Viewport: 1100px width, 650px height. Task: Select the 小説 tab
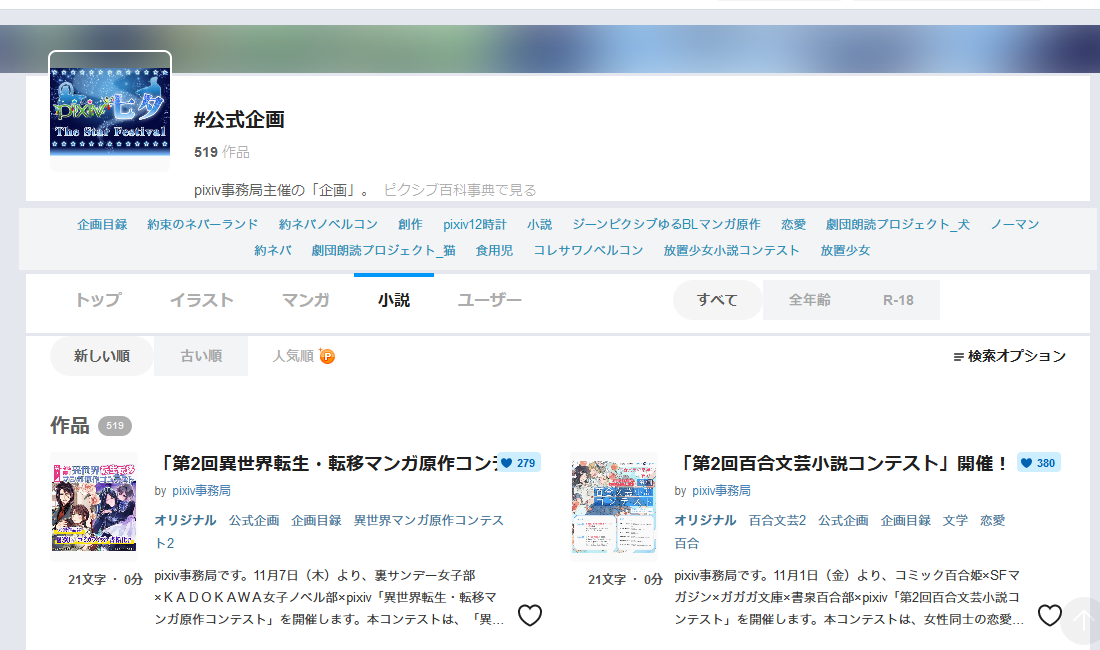click(x=394, y=300)
